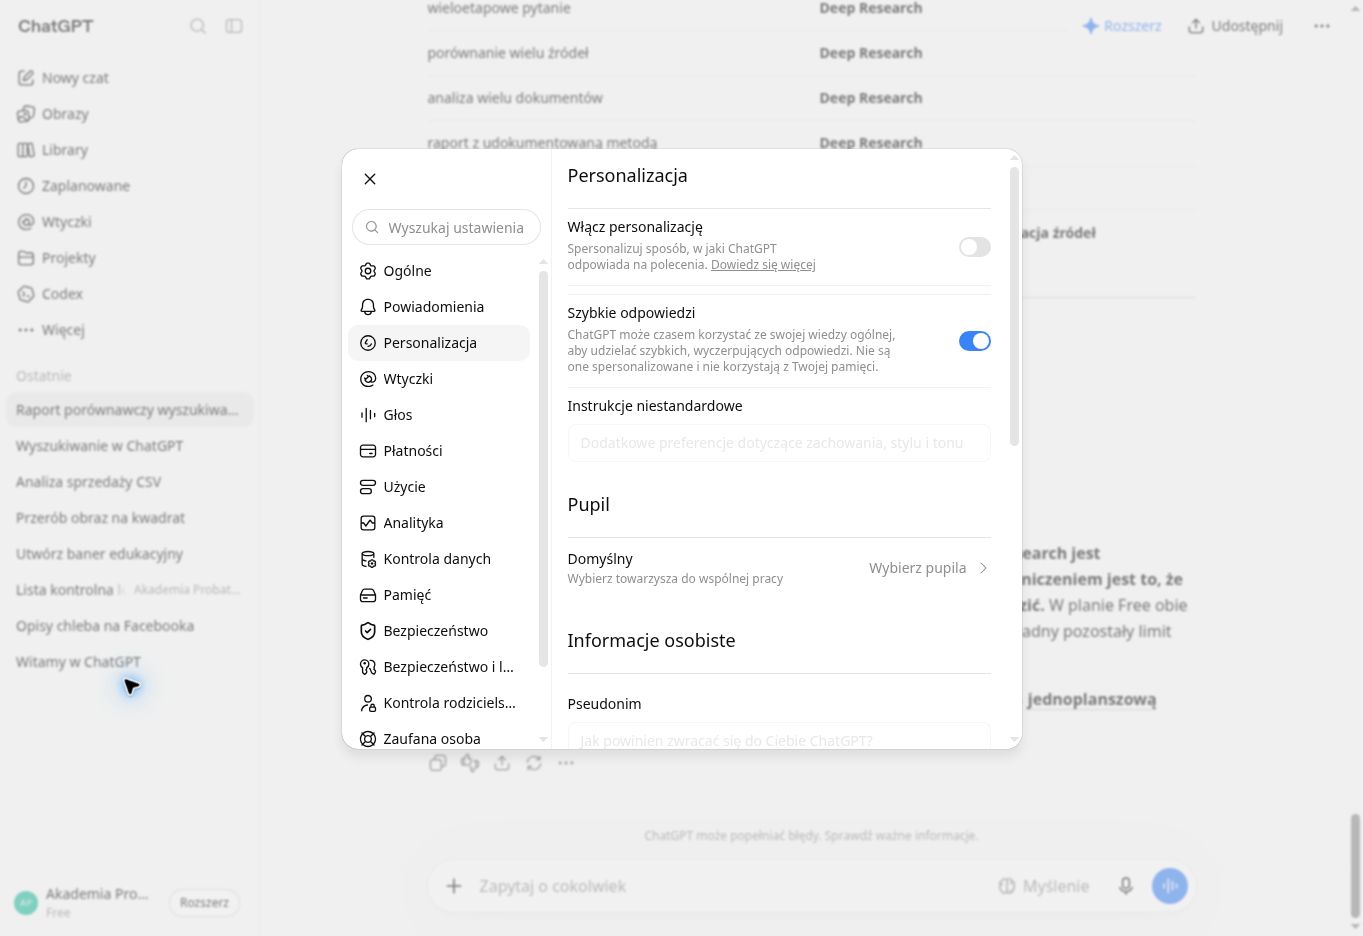Click the Instrukcje niestandardowe text field
Image resolution: width=1363 pixels, height=936 pixels.
(779, 443)
